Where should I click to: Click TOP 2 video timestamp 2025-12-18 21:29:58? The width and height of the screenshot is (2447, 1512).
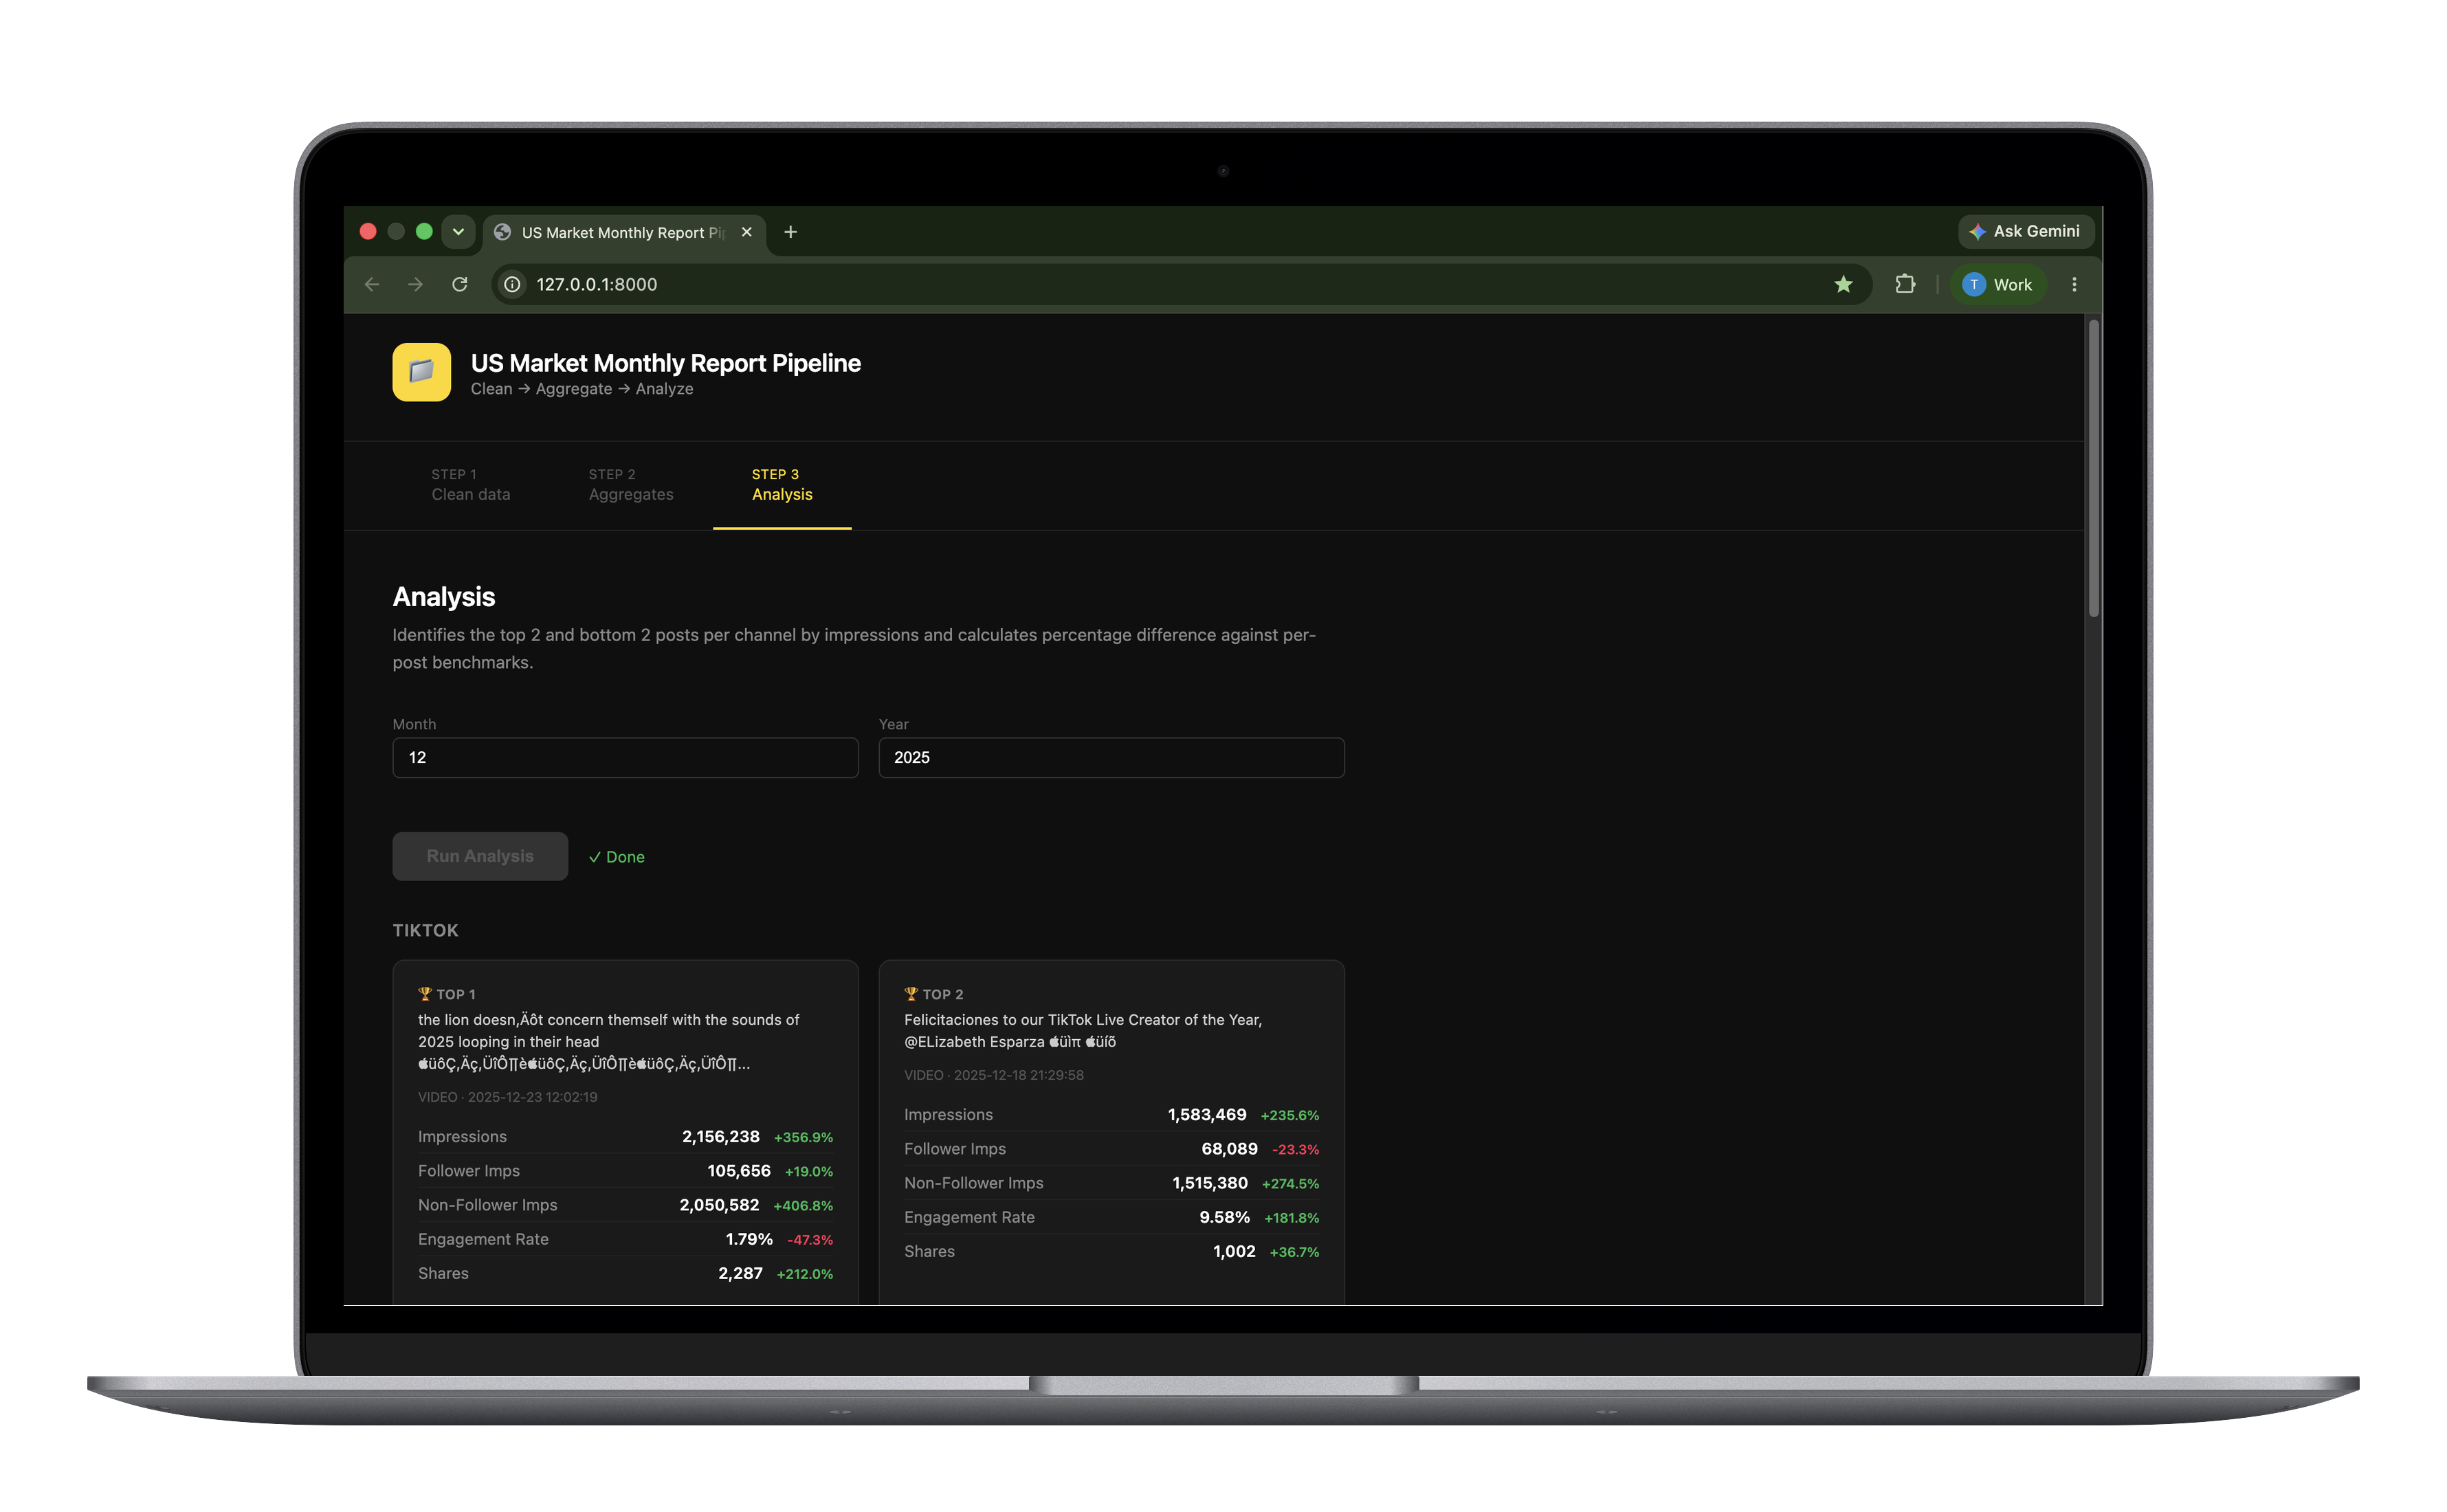[1018, 1075]
